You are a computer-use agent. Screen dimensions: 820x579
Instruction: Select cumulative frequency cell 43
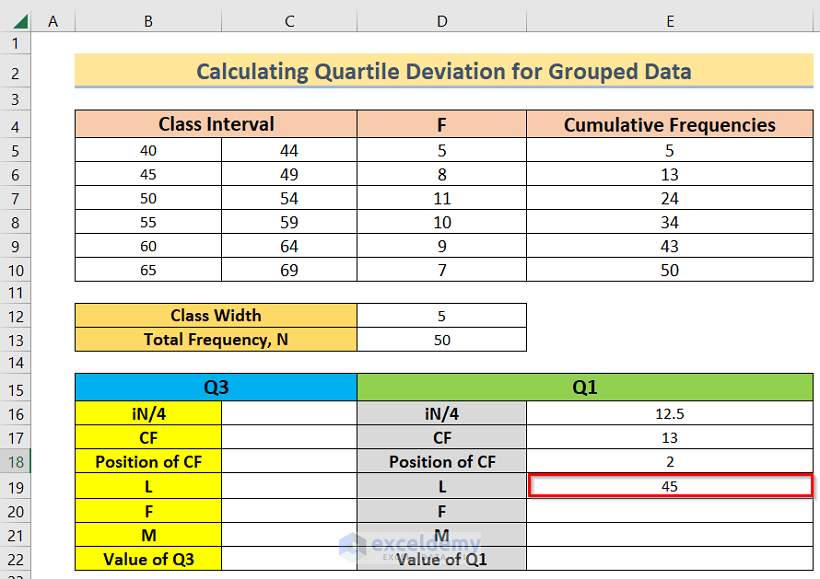click(x=670, y=246)
